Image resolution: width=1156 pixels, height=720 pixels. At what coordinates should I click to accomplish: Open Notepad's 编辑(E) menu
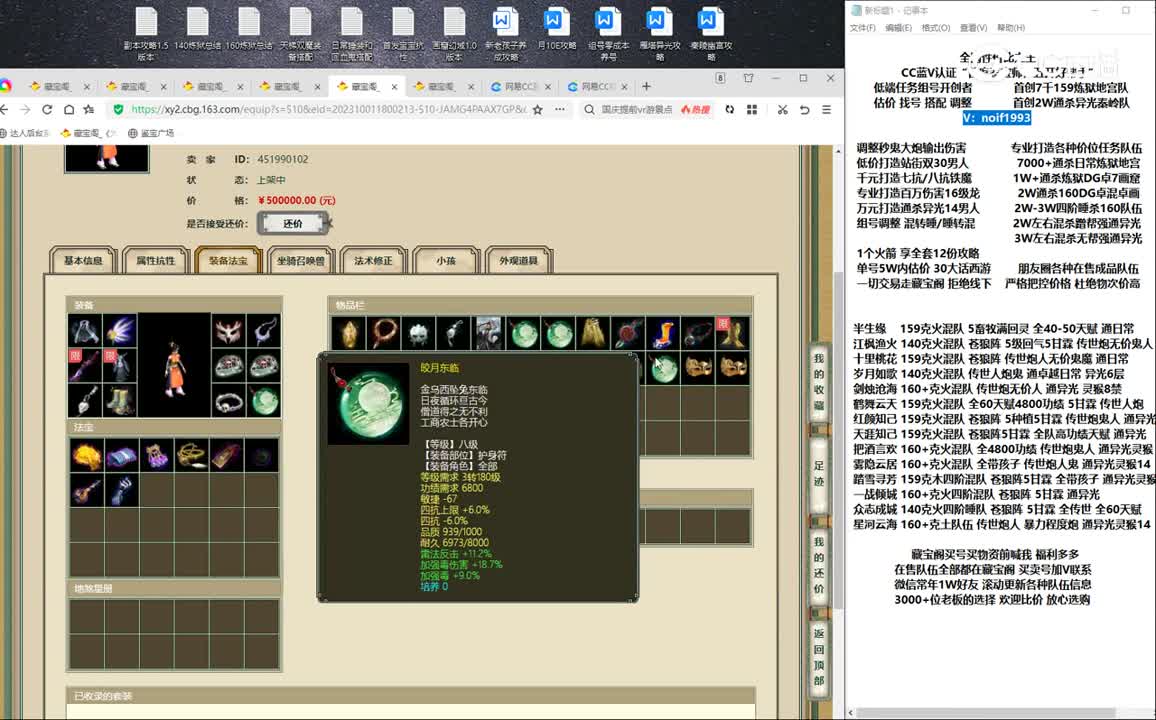point(898,28)
